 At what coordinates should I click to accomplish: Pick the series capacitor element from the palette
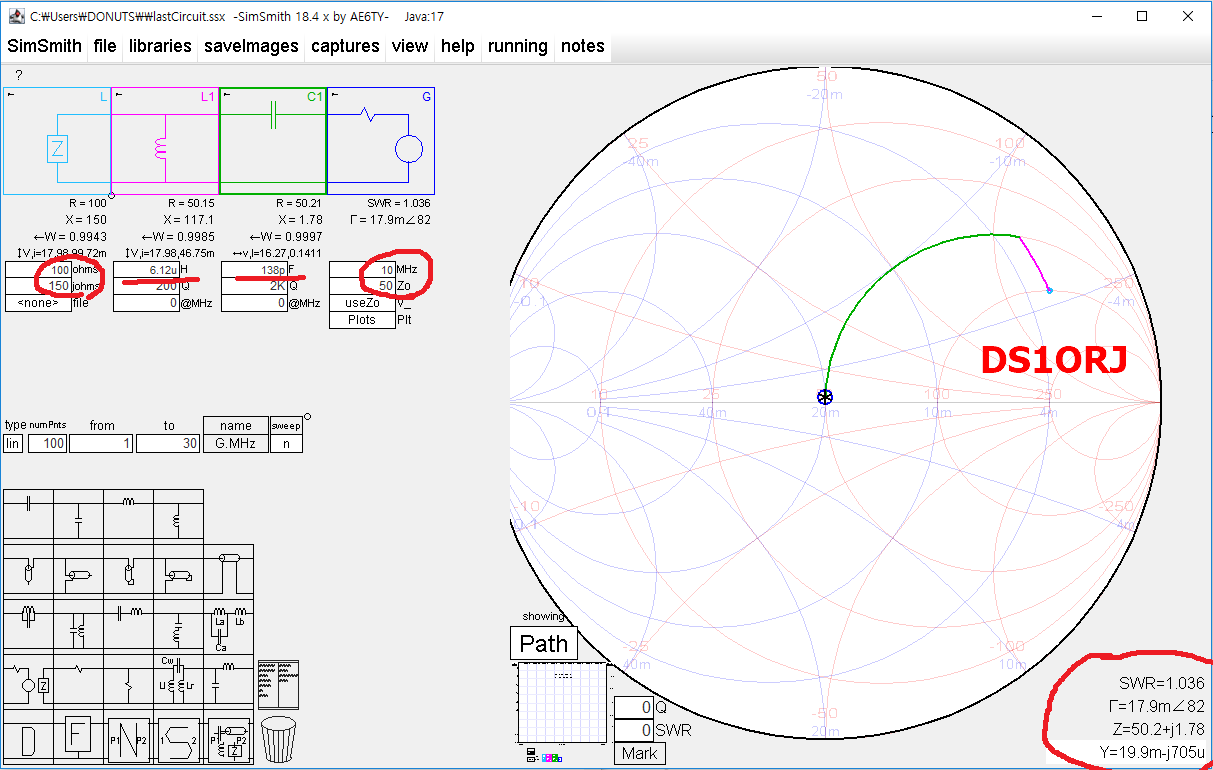pos(29,514)
